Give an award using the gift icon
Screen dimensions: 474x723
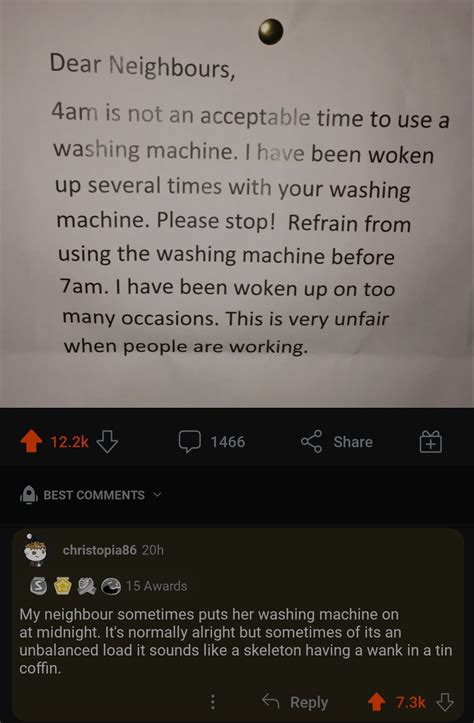431,442
